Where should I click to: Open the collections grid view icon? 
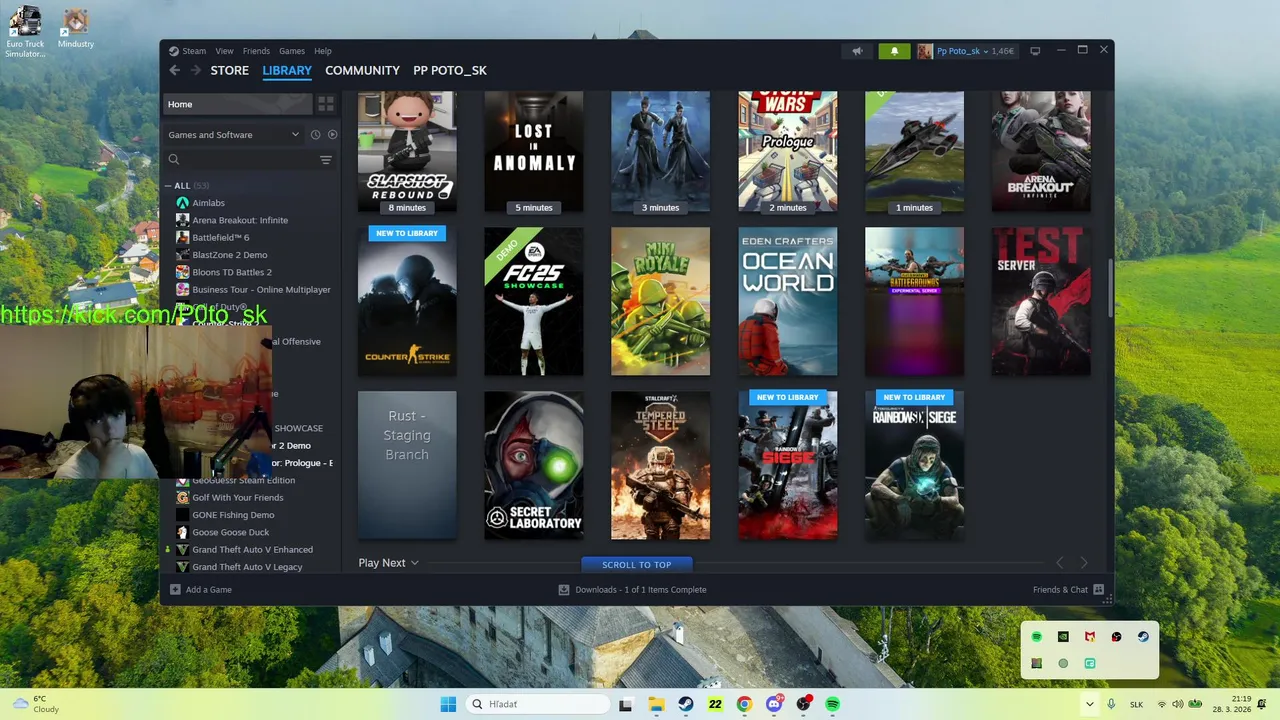click(326, 104)
